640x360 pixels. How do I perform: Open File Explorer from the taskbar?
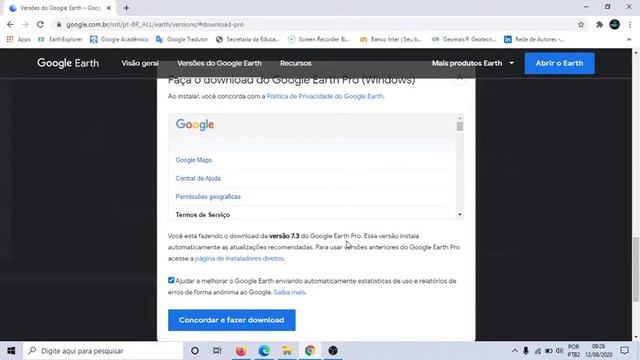point(287,351)
